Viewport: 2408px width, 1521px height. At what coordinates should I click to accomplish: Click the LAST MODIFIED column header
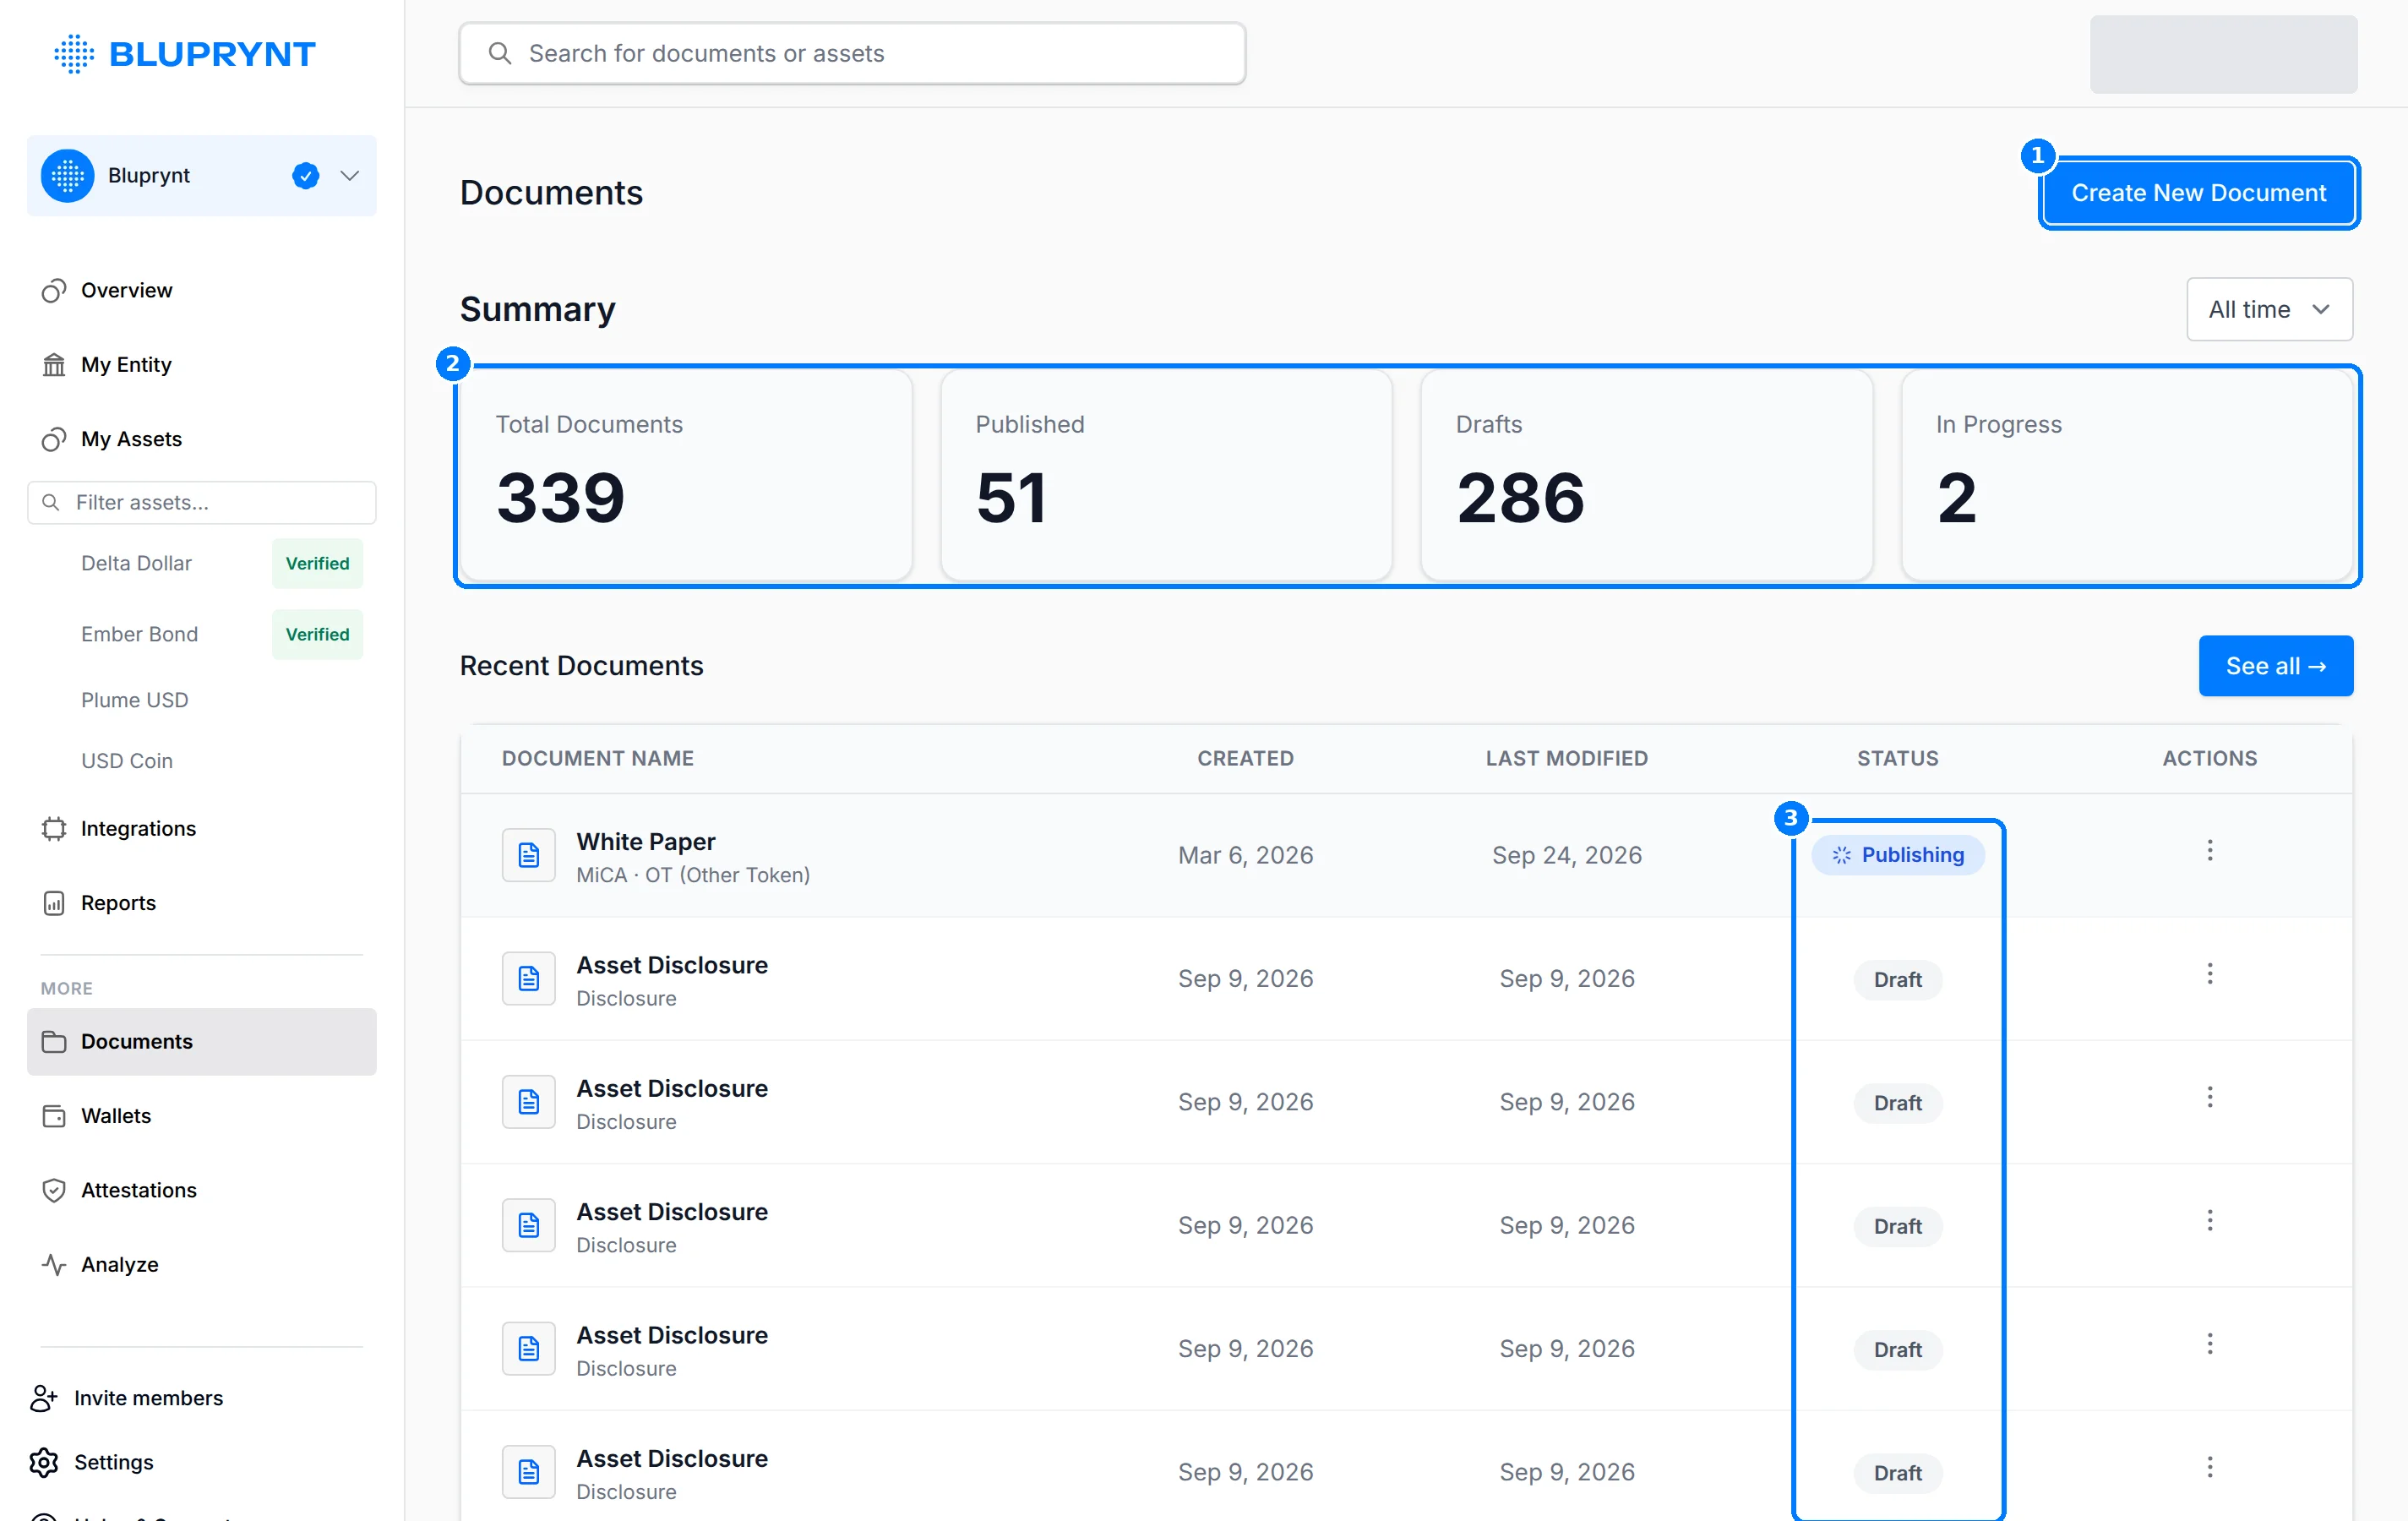tap(1566, 759)
